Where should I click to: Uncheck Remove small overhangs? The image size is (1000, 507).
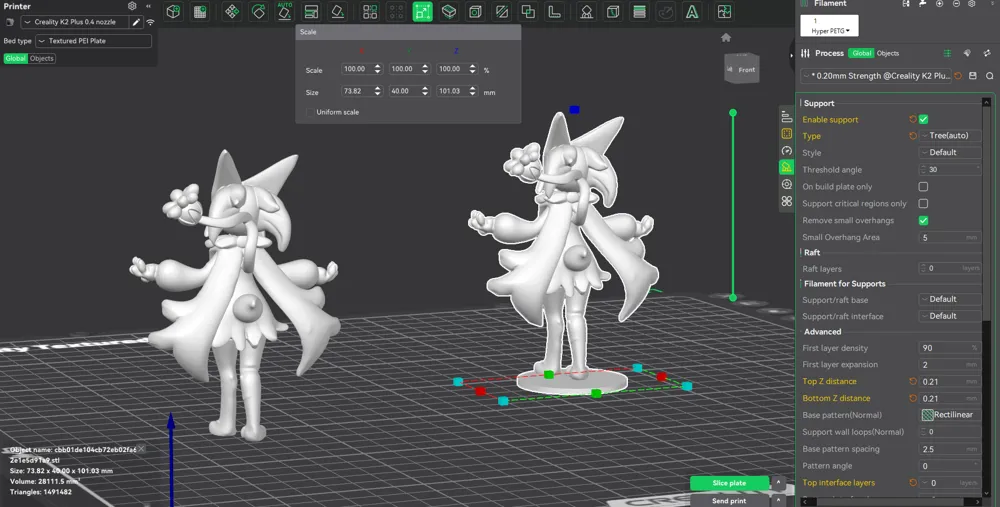923,220
